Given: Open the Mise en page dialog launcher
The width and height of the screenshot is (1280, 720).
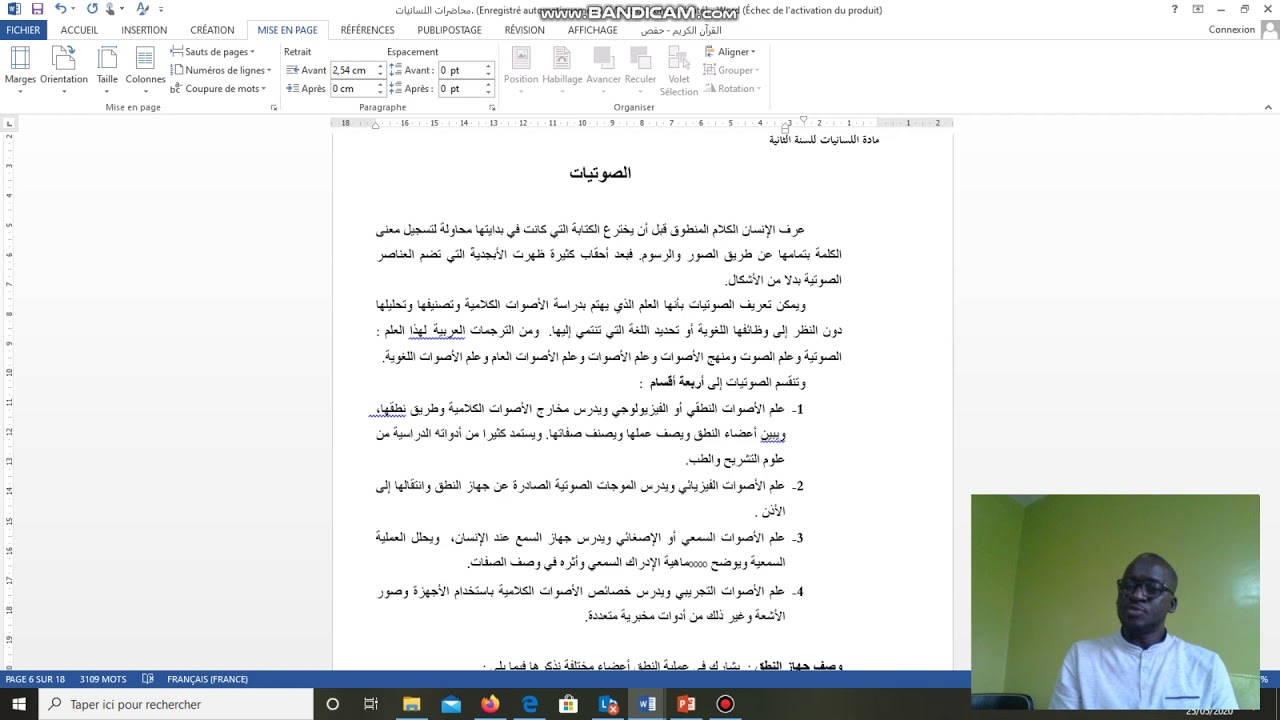Looking at the screenshot, I should tap(274, 107).
